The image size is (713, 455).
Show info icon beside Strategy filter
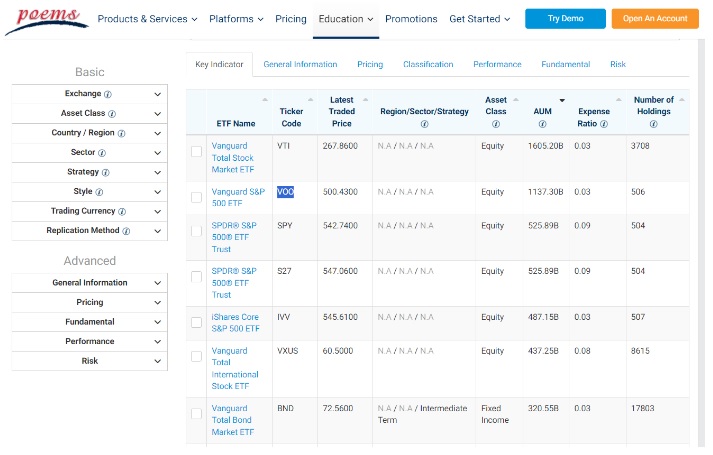coord(105,172)
